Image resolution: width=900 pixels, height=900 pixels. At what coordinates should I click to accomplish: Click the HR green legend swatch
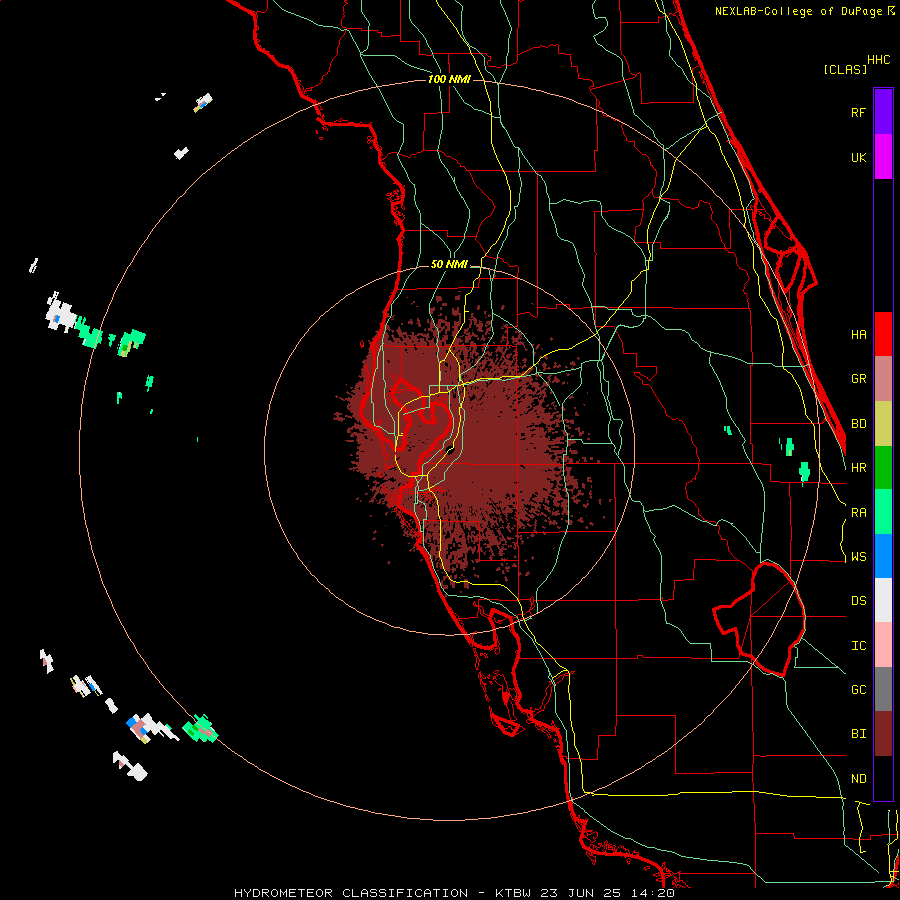pos(883,468)
